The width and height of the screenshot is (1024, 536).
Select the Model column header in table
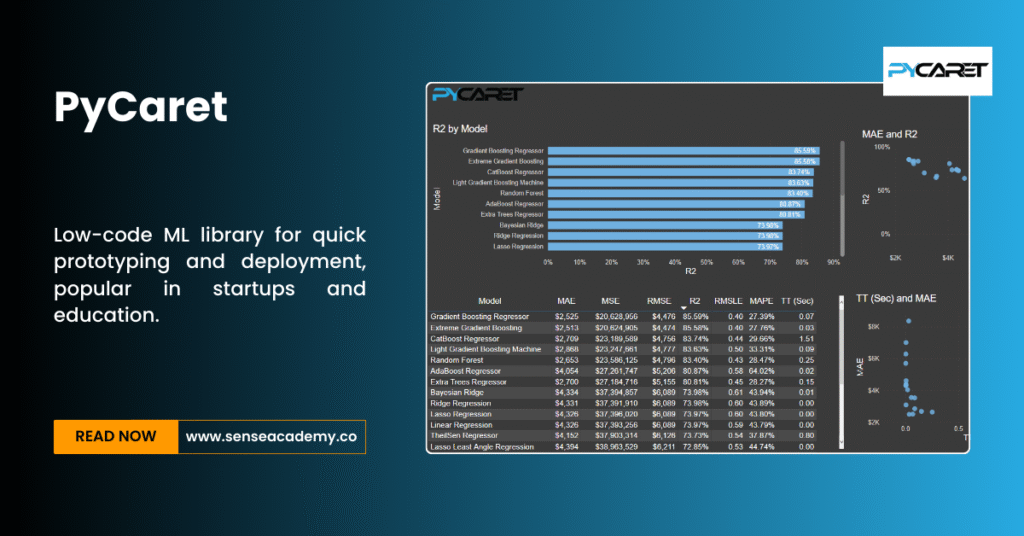pyautogui.click(x=489, y=300)
